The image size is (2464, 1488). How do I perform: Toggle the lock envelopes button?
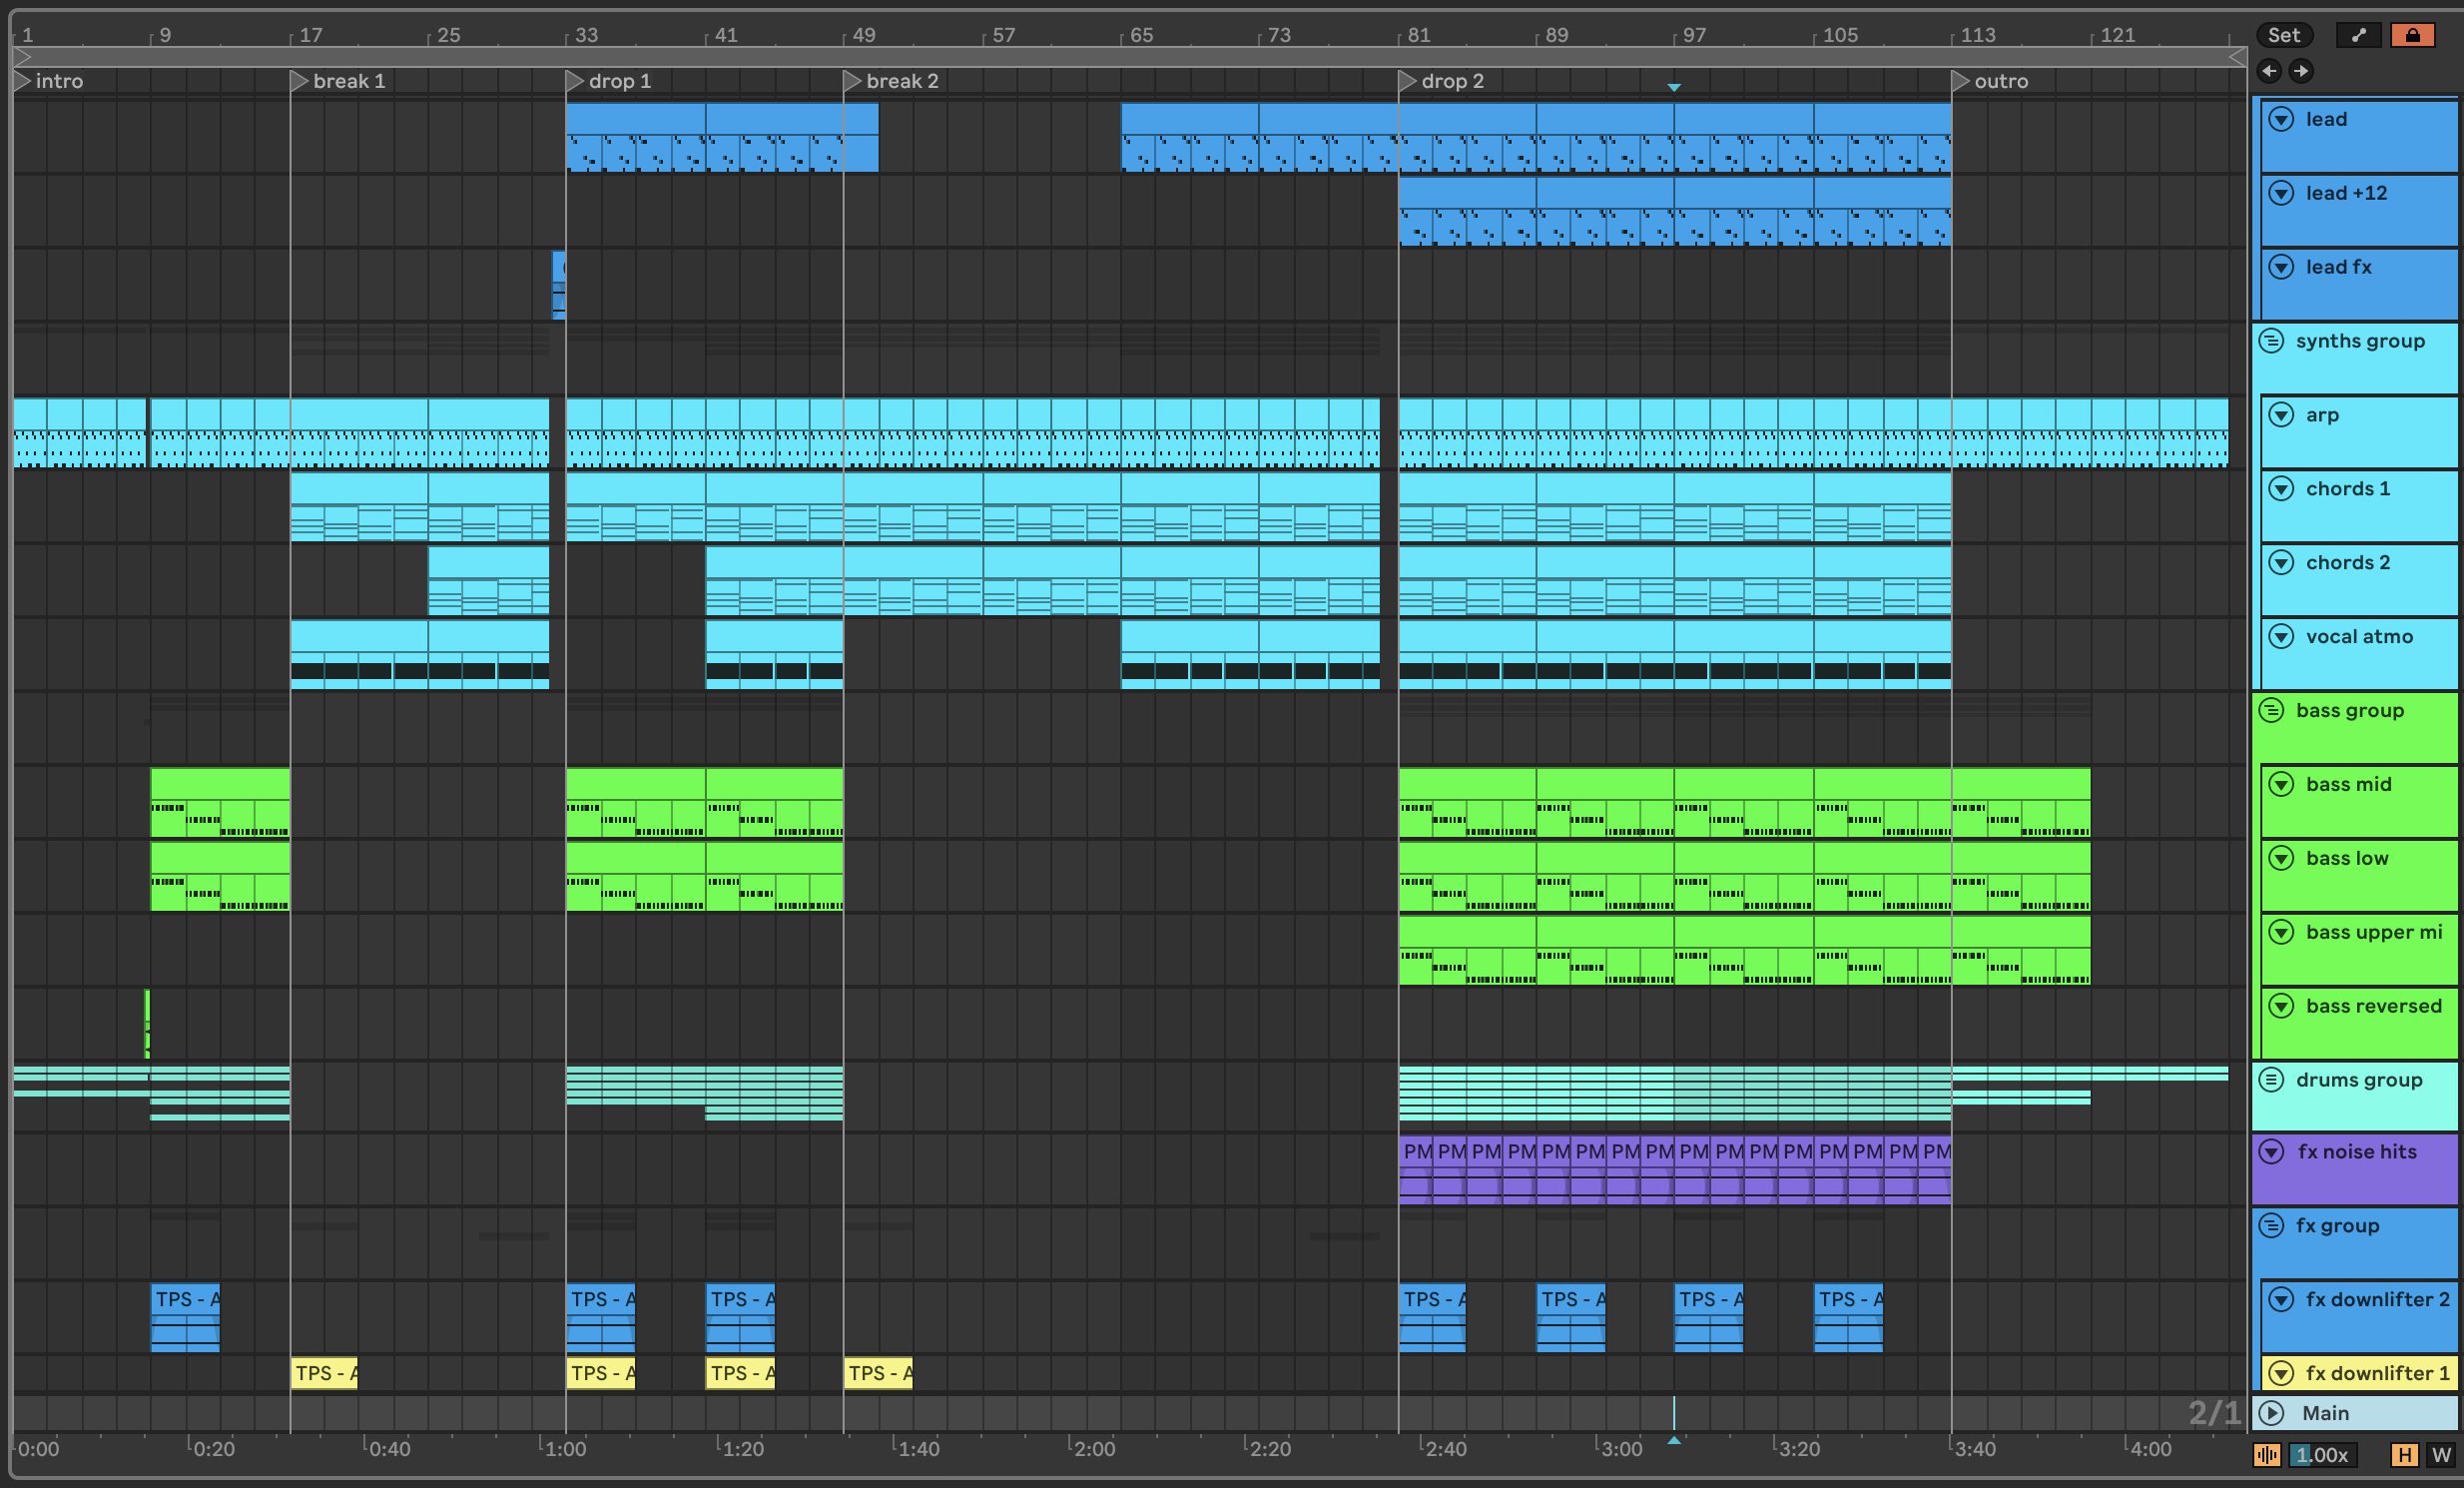[2412, 35]
